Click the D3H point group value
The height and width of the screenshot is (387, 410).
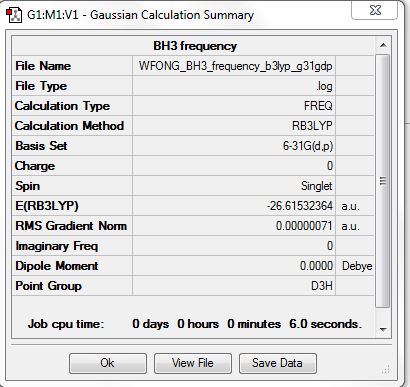pos(322,286)
